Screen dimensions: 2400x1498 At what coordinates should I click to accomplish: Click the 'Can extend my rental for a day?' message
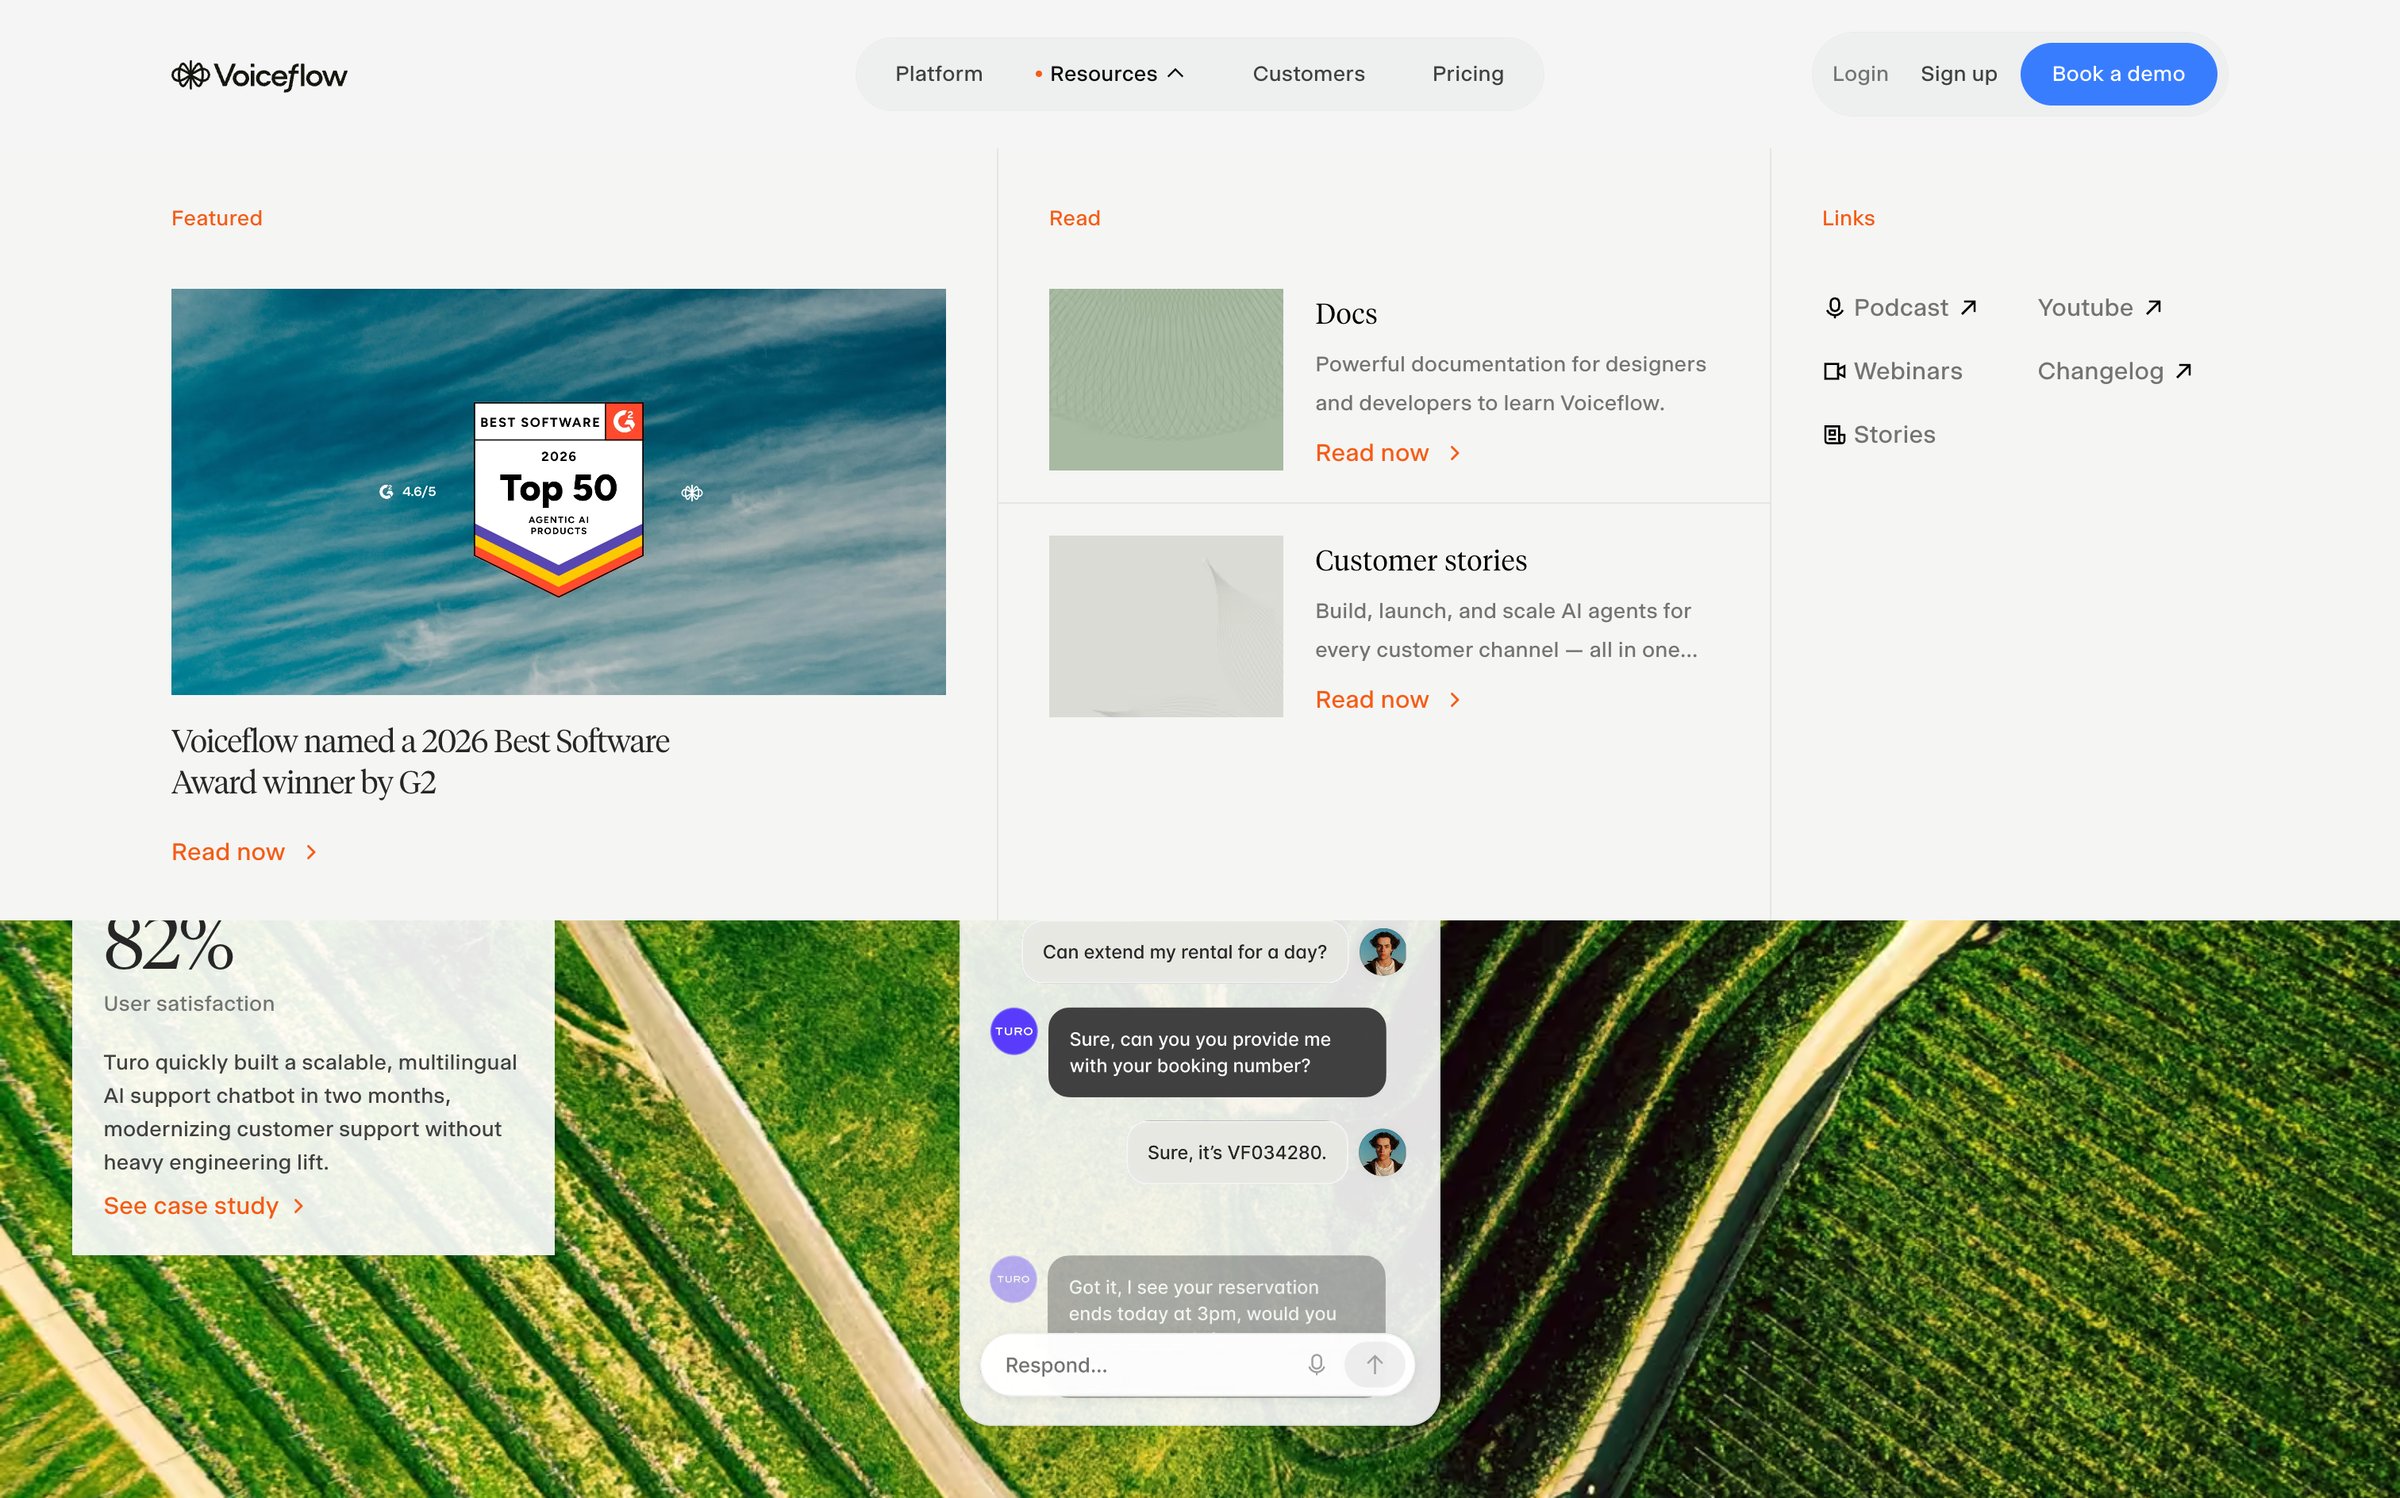pos(1185,953)
